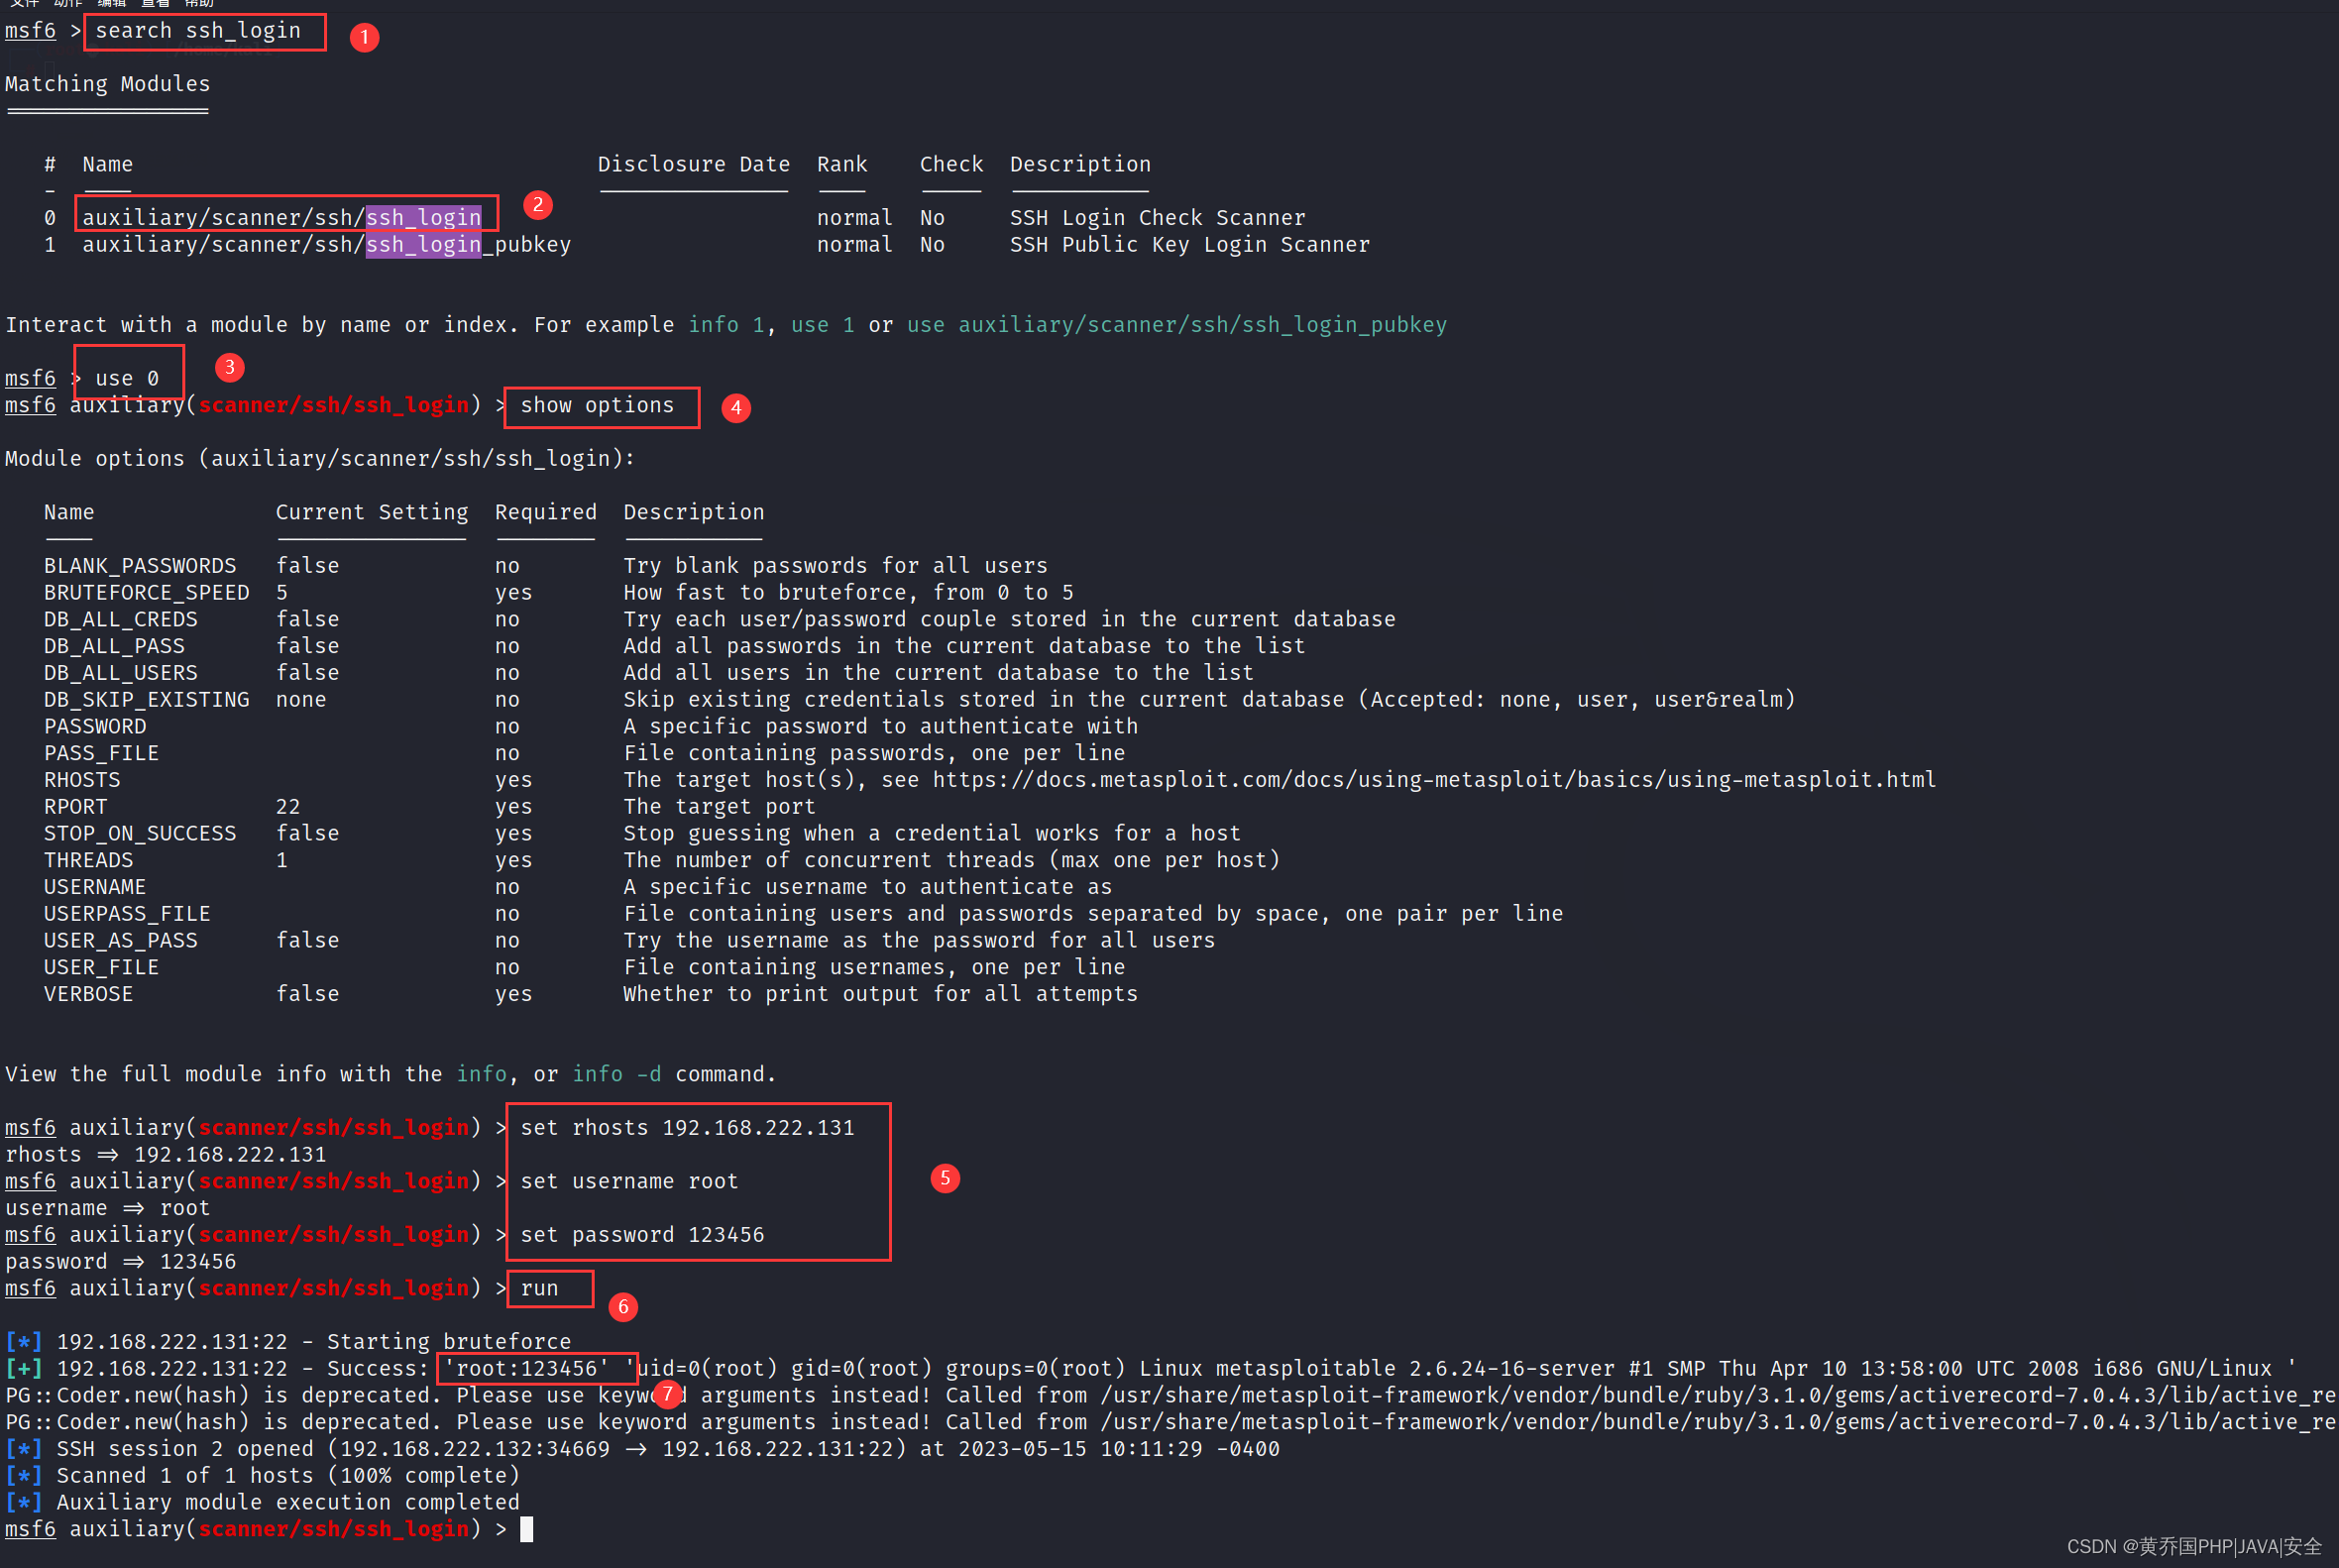The image size is (2339, 1568).
Task: Click 'The target port' description
Action: pos(719,807)
